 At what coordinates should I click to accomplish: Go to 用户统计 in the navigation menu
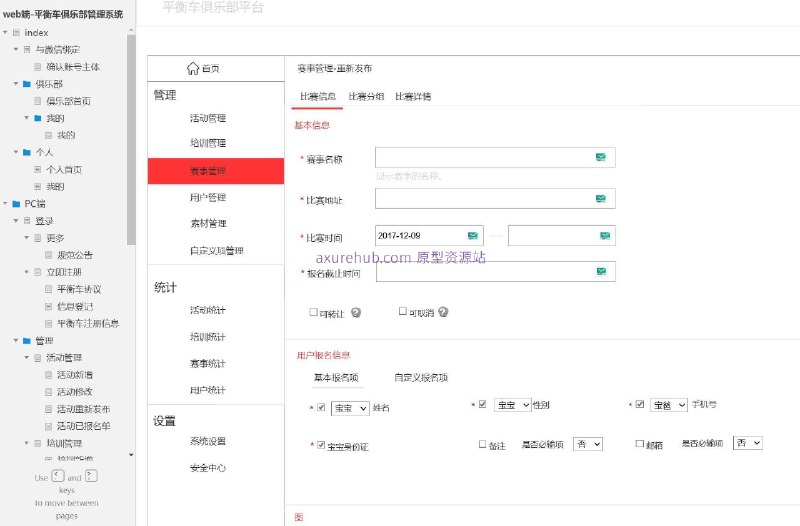(208, 390)
